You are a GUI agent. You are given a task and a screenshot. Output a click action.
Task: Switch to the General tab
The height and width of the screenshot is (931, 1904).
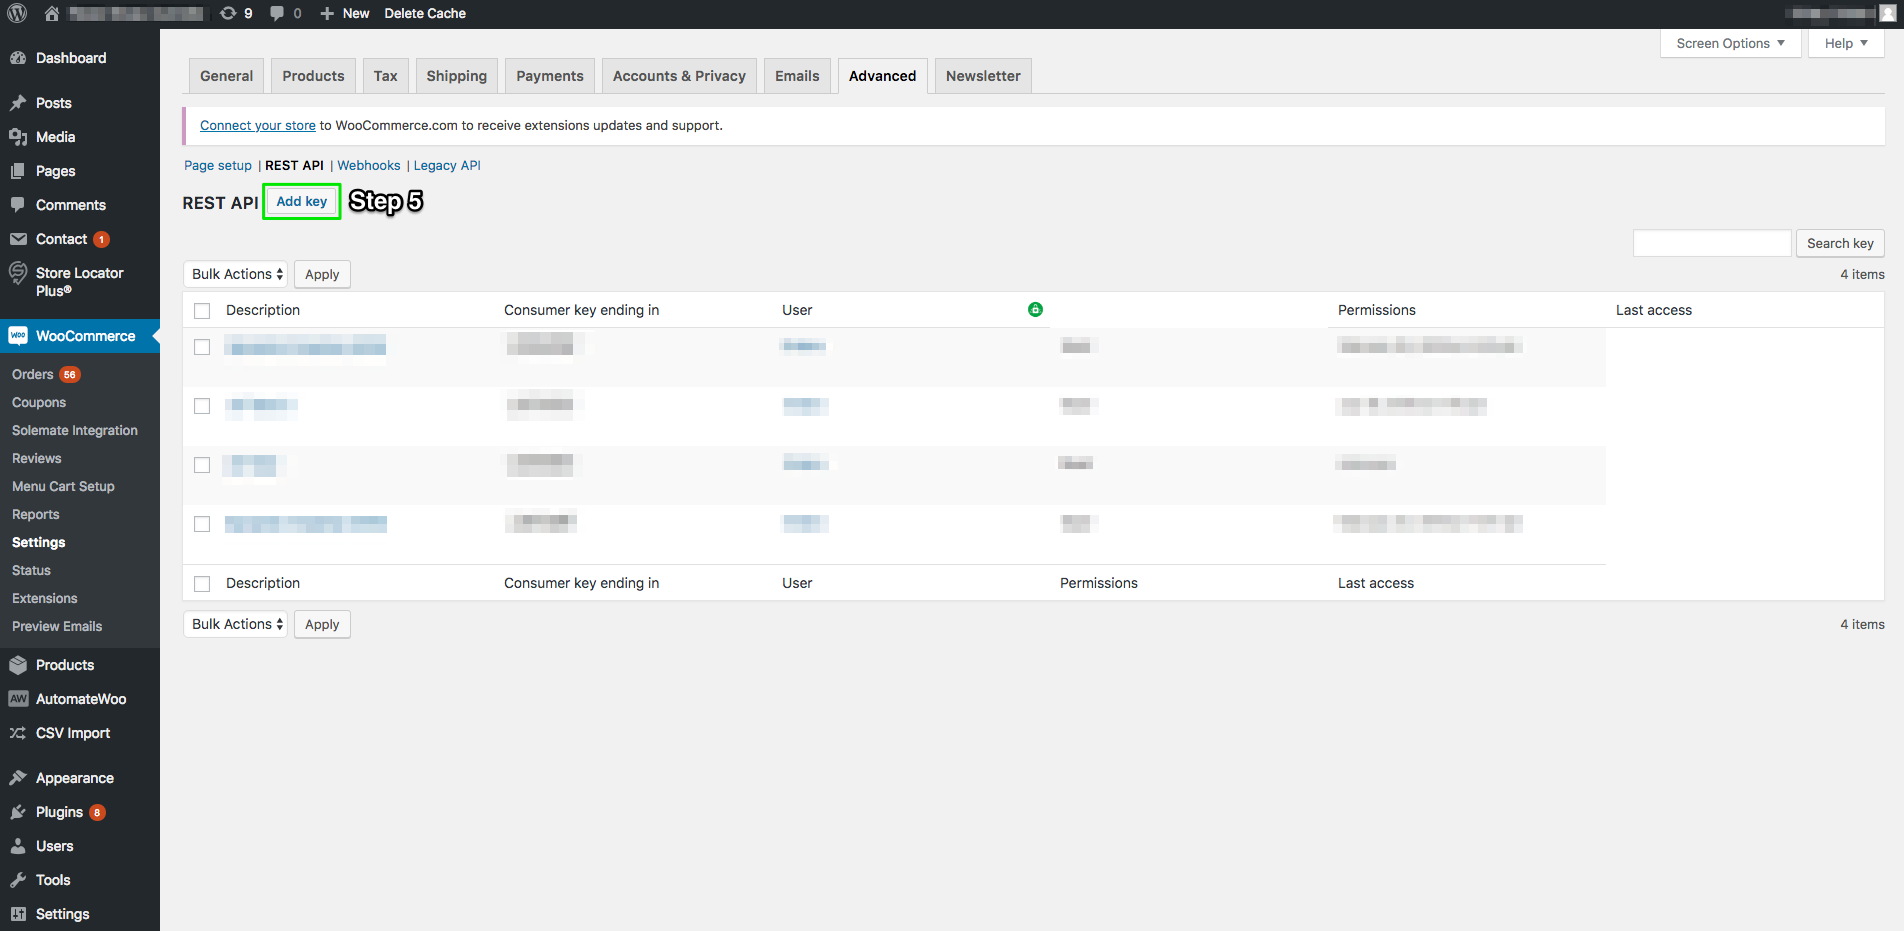pos(227,76)
